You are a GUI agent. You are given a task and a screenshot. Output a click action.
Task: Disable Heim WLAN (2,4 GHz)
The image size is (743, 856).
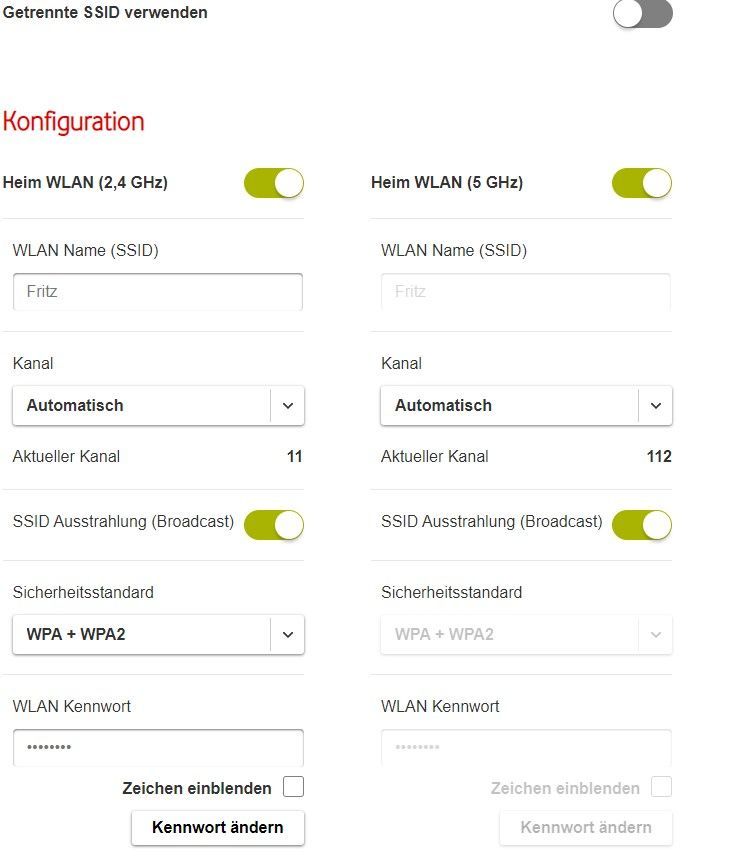point(273,183)
